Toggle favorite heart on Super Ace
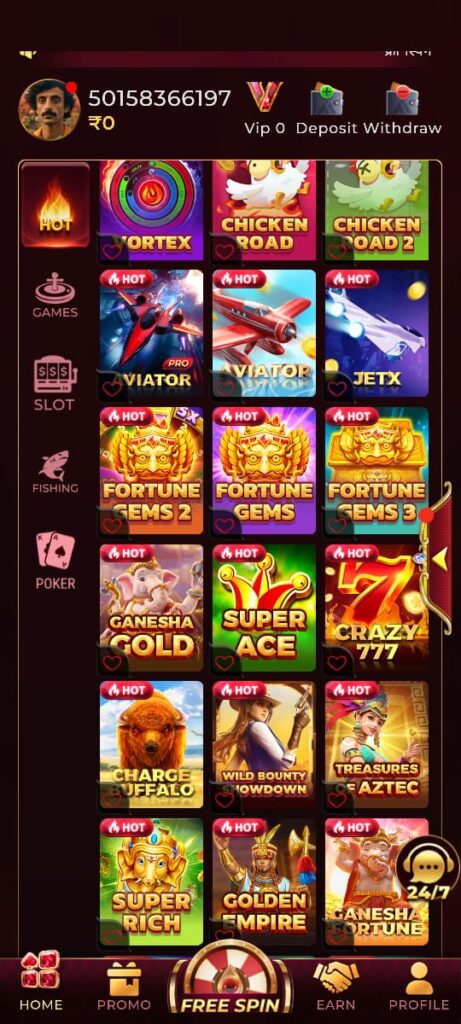This screenshot has height=1024, width=461. (225, 663)
